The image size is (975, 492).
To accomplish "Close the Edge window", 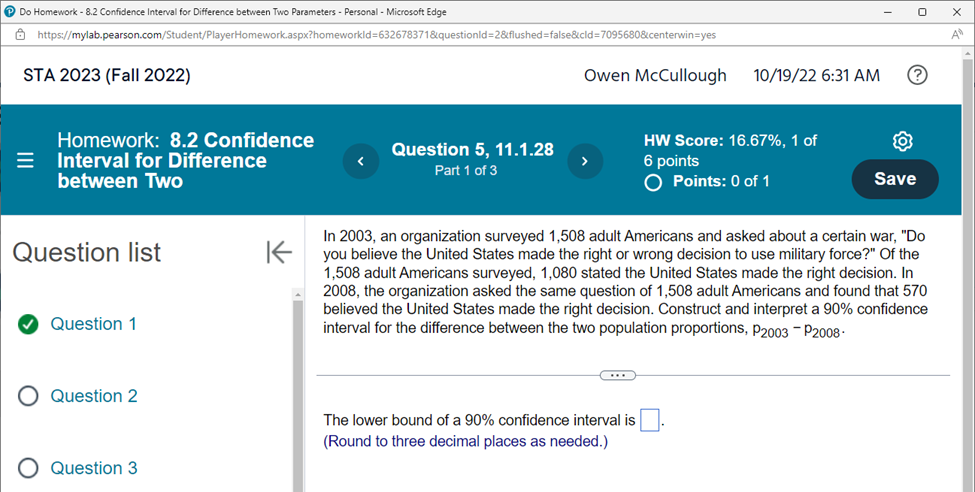I will (x=957, y=12).
